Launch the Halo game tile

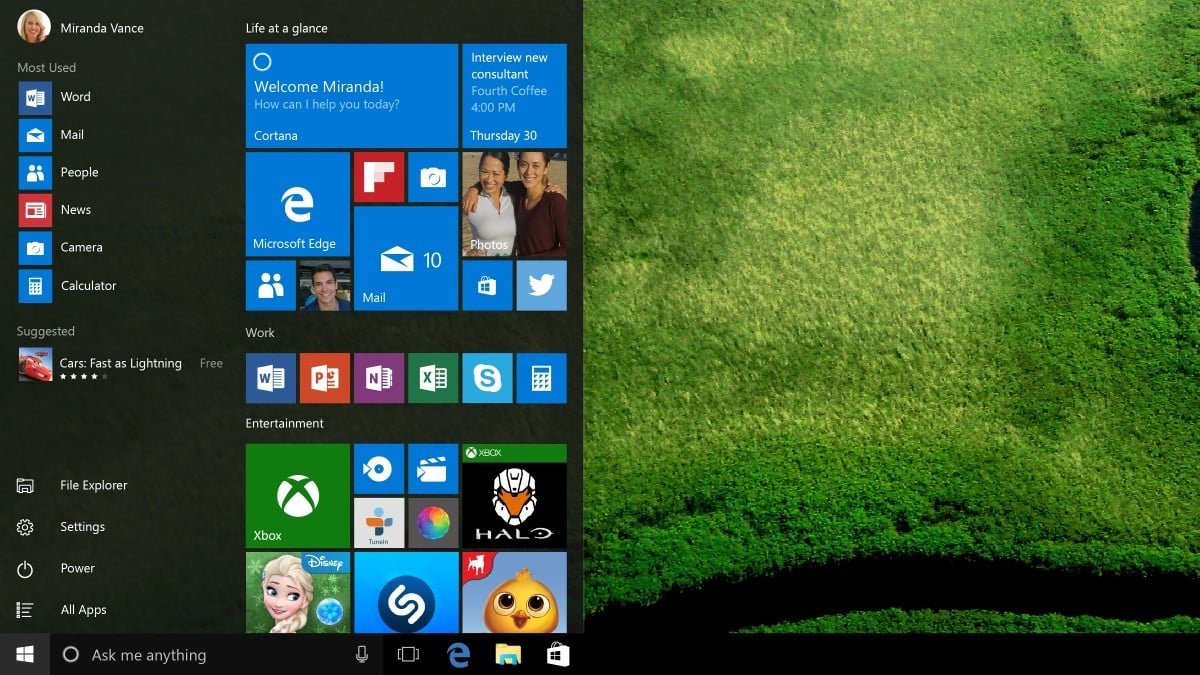pyautogui.click(x=514, y=496)
